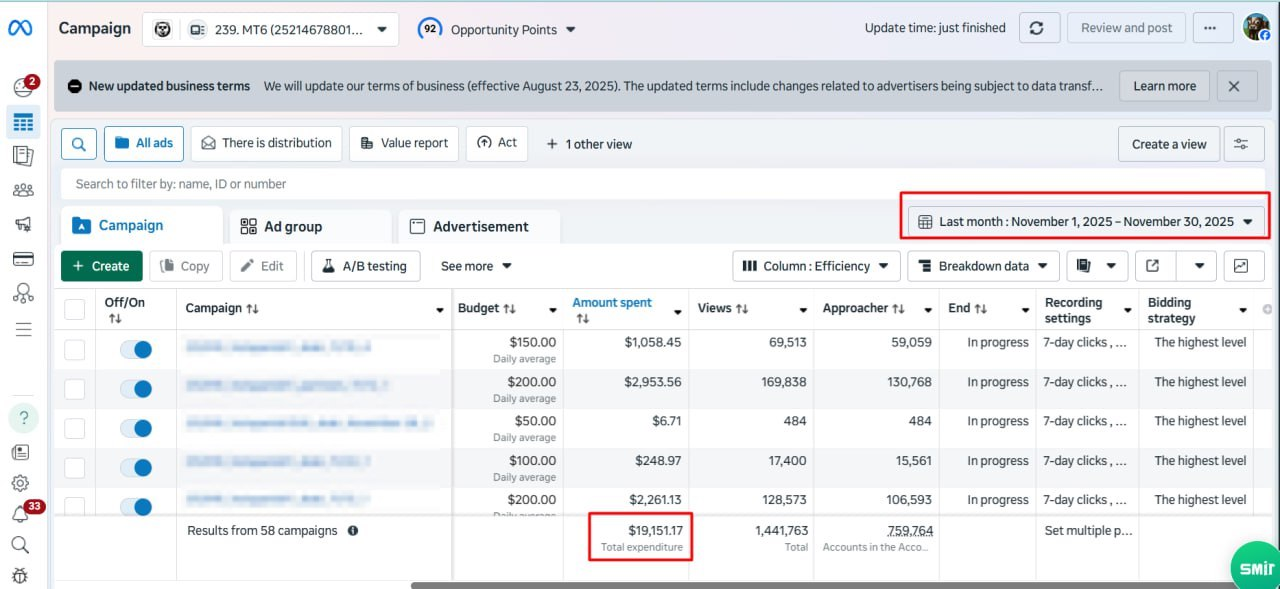Switch to the Ad group tab
Viewport: 1280px width, 589px height.
point(310,227)
